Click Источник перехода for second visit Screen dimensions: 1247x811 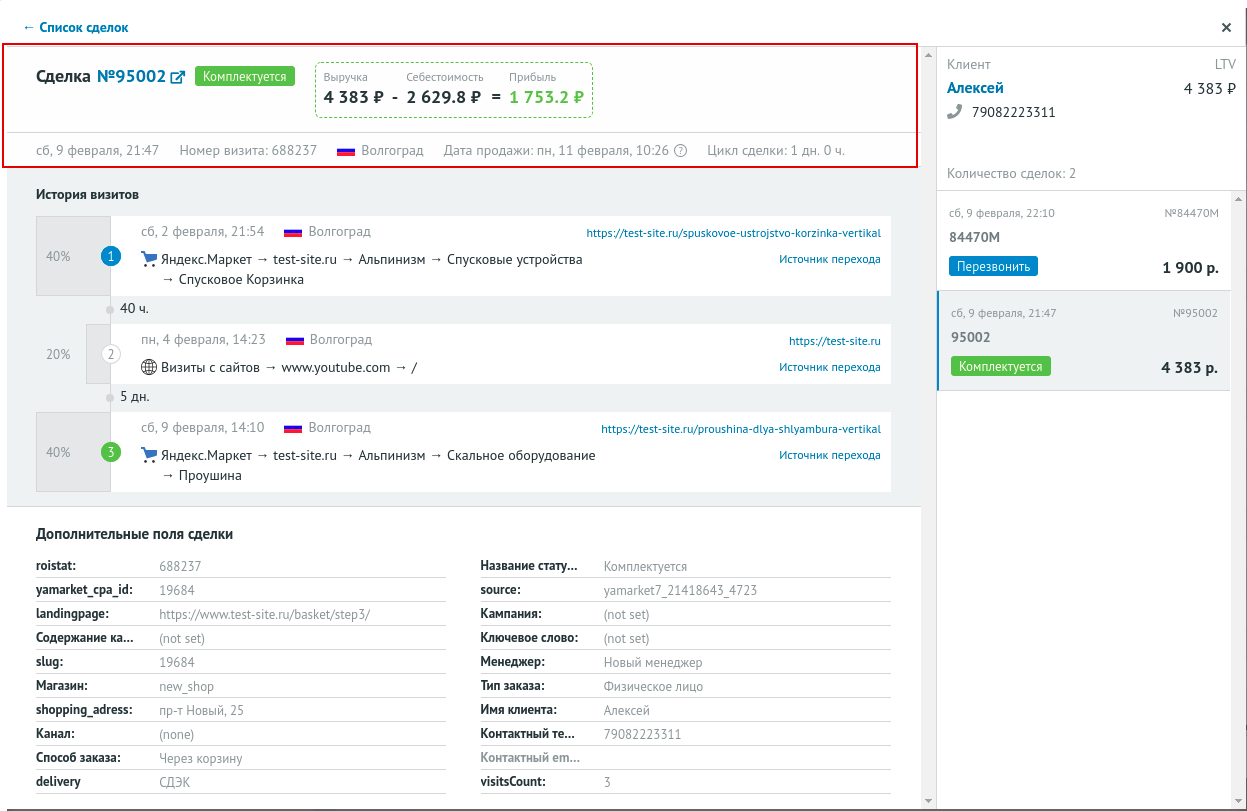point(829,367)
